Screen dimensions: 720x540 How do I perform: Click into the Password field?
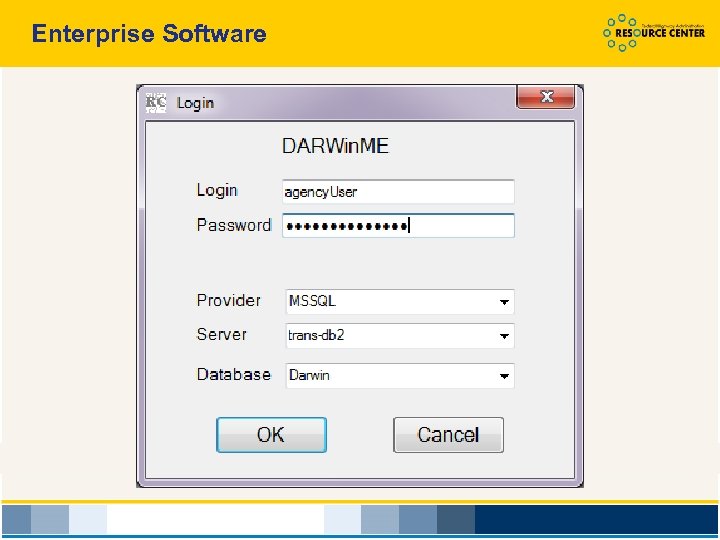(398, 225)
